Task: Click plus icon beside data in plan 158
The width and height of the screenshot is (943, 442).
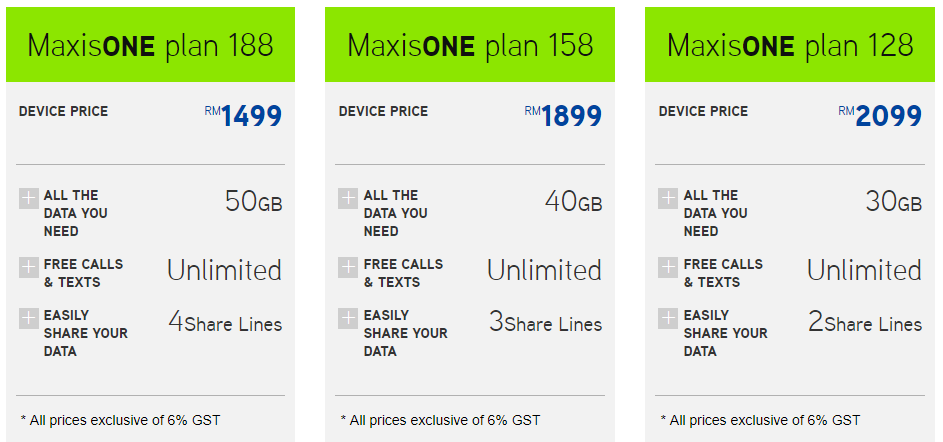Action: [x=348, y=198]
